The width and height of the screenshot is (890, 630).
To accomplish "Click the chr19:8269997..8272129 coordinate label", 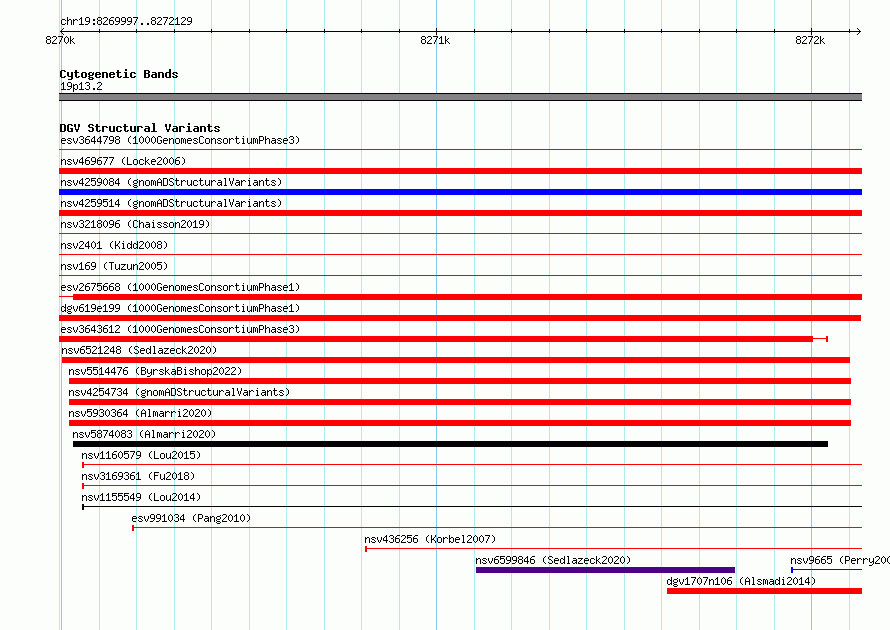I will (126, 21).
